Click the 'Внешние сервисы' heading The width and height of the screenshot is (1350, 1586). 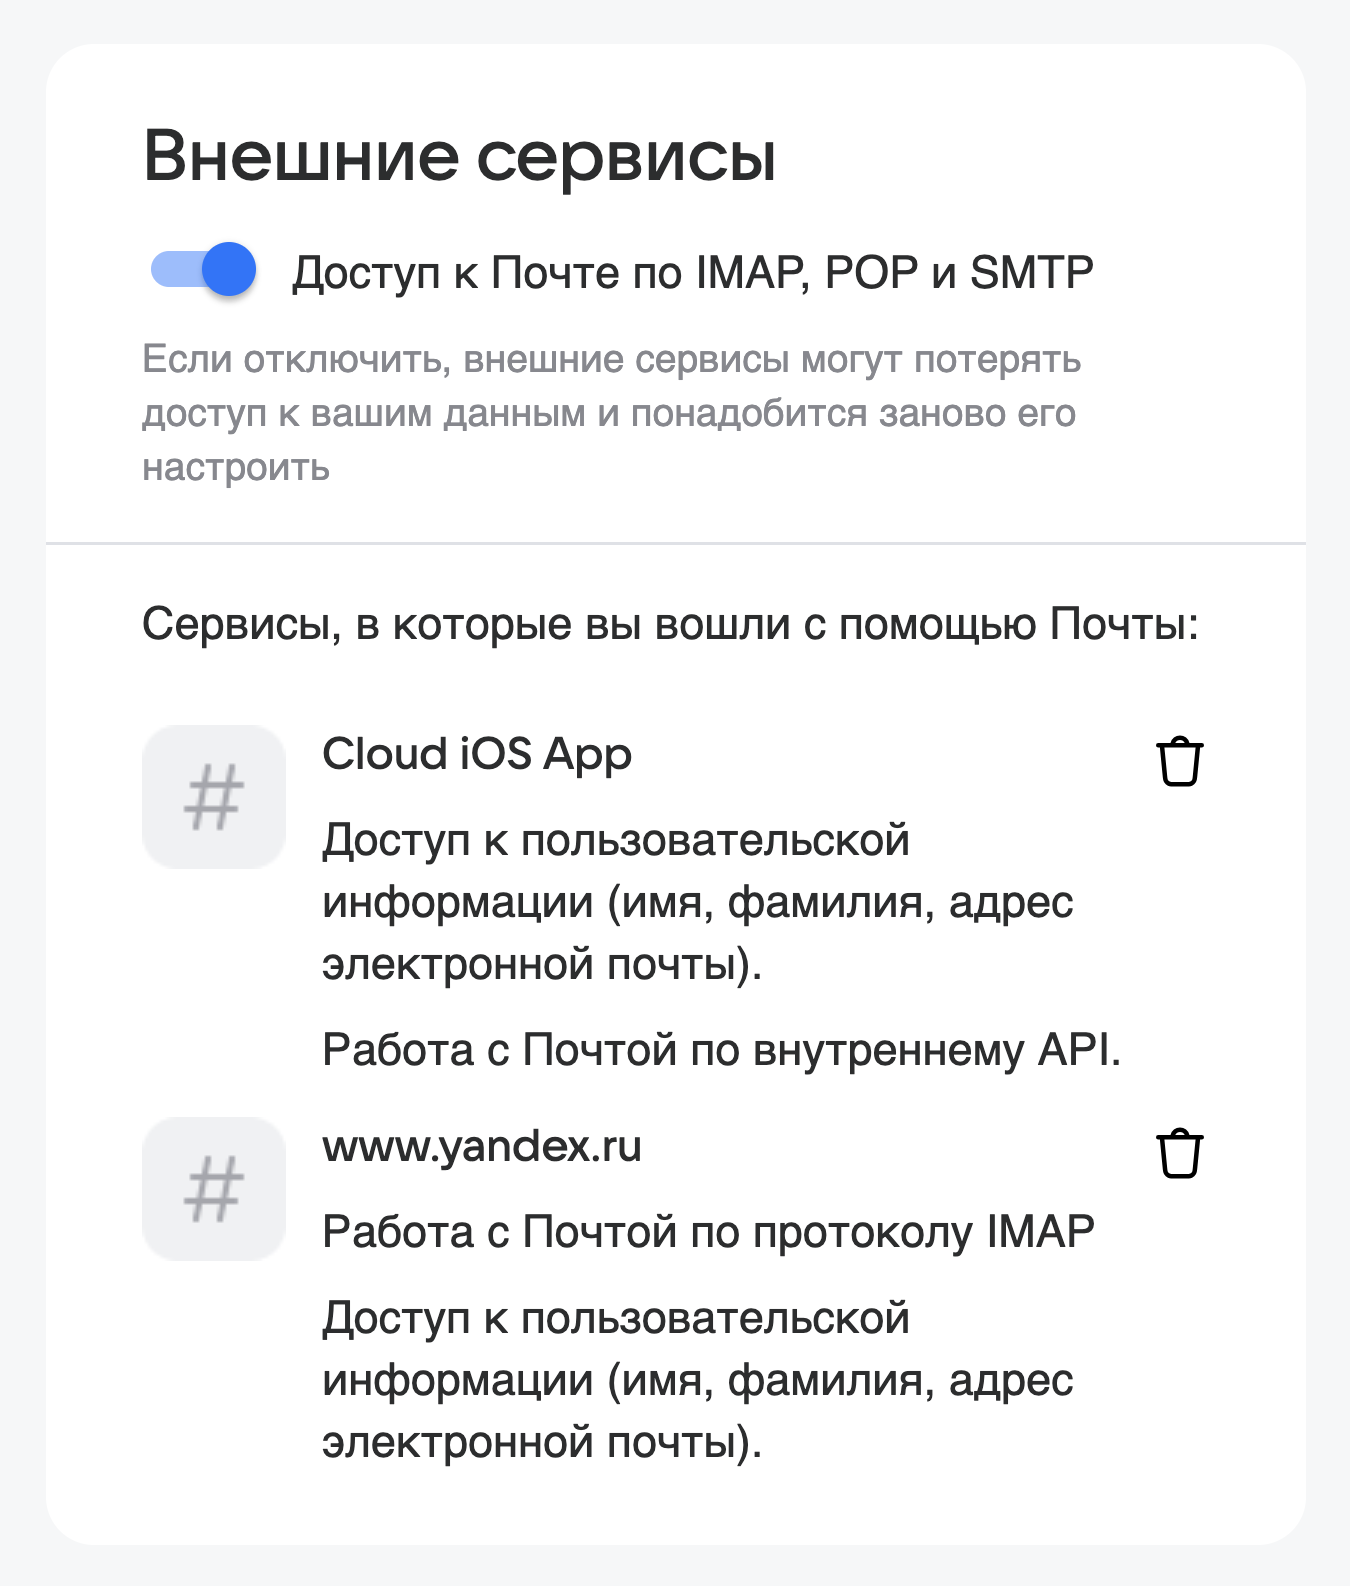click(460, 157)
